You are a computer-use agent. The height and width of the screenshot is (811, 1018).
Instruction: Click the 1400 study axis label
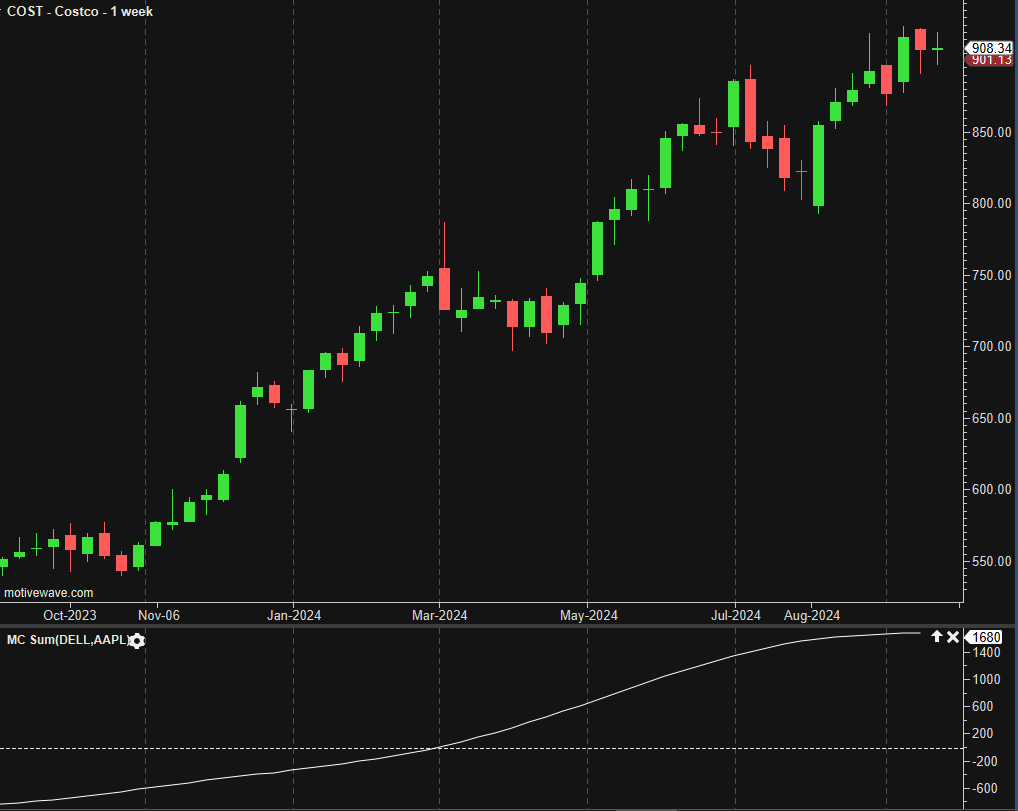point(986,653)
